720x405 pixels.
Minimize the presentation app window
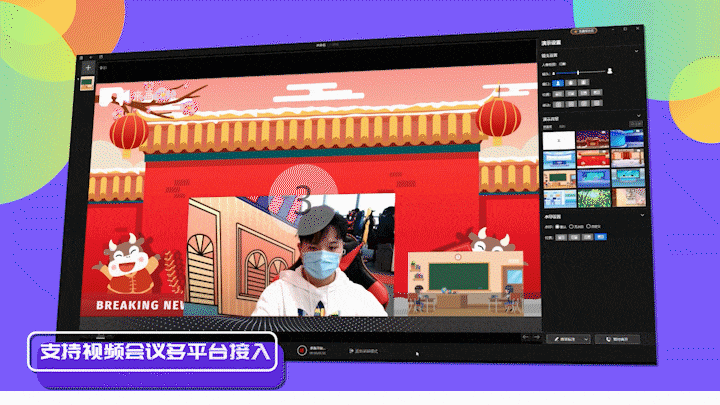(613, 29)
